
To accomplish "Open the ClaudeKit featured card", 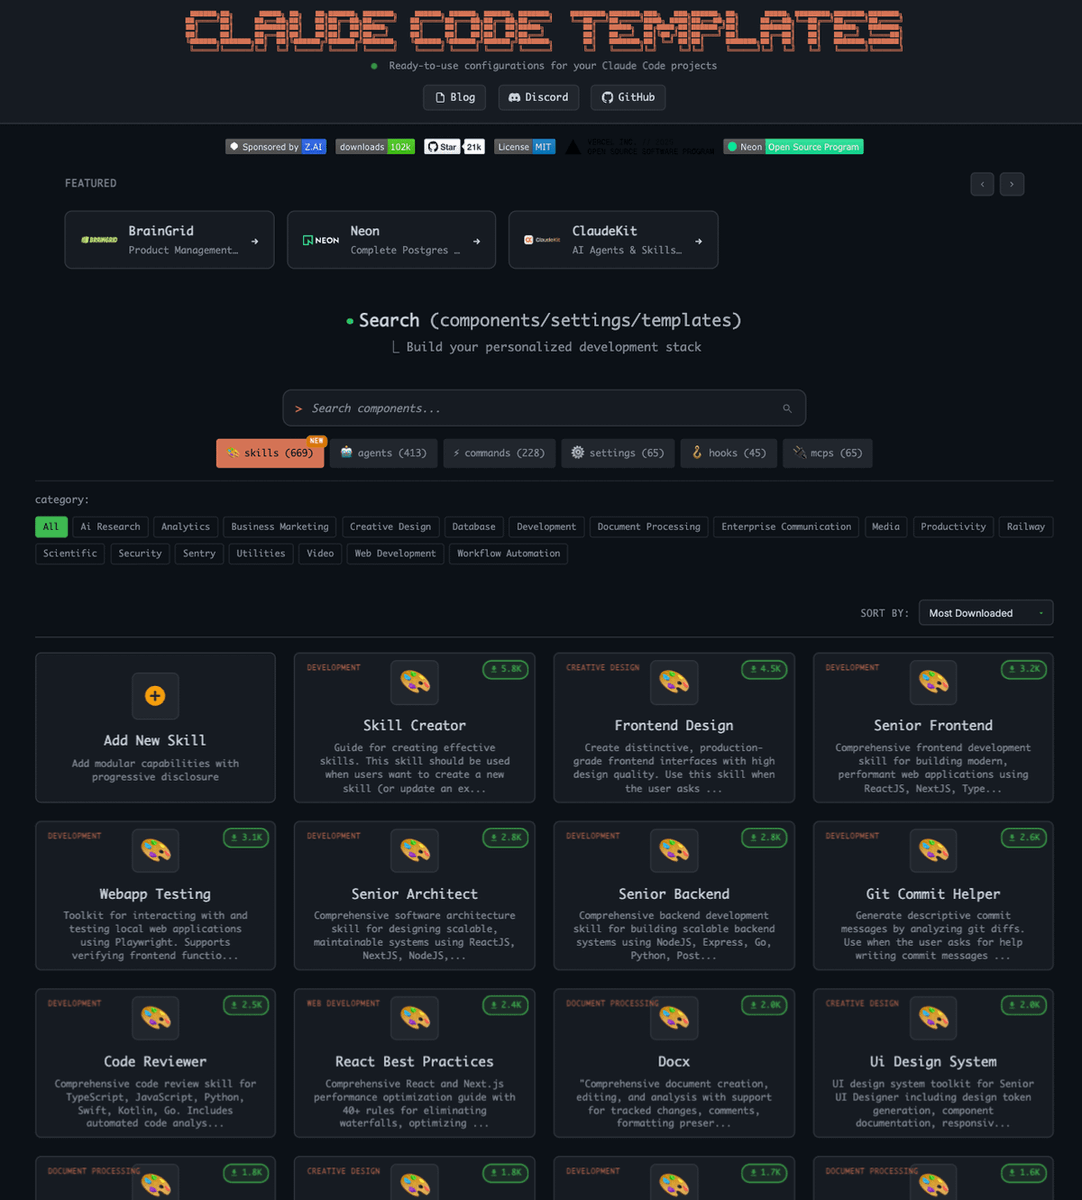I will (x=613, y=240).
